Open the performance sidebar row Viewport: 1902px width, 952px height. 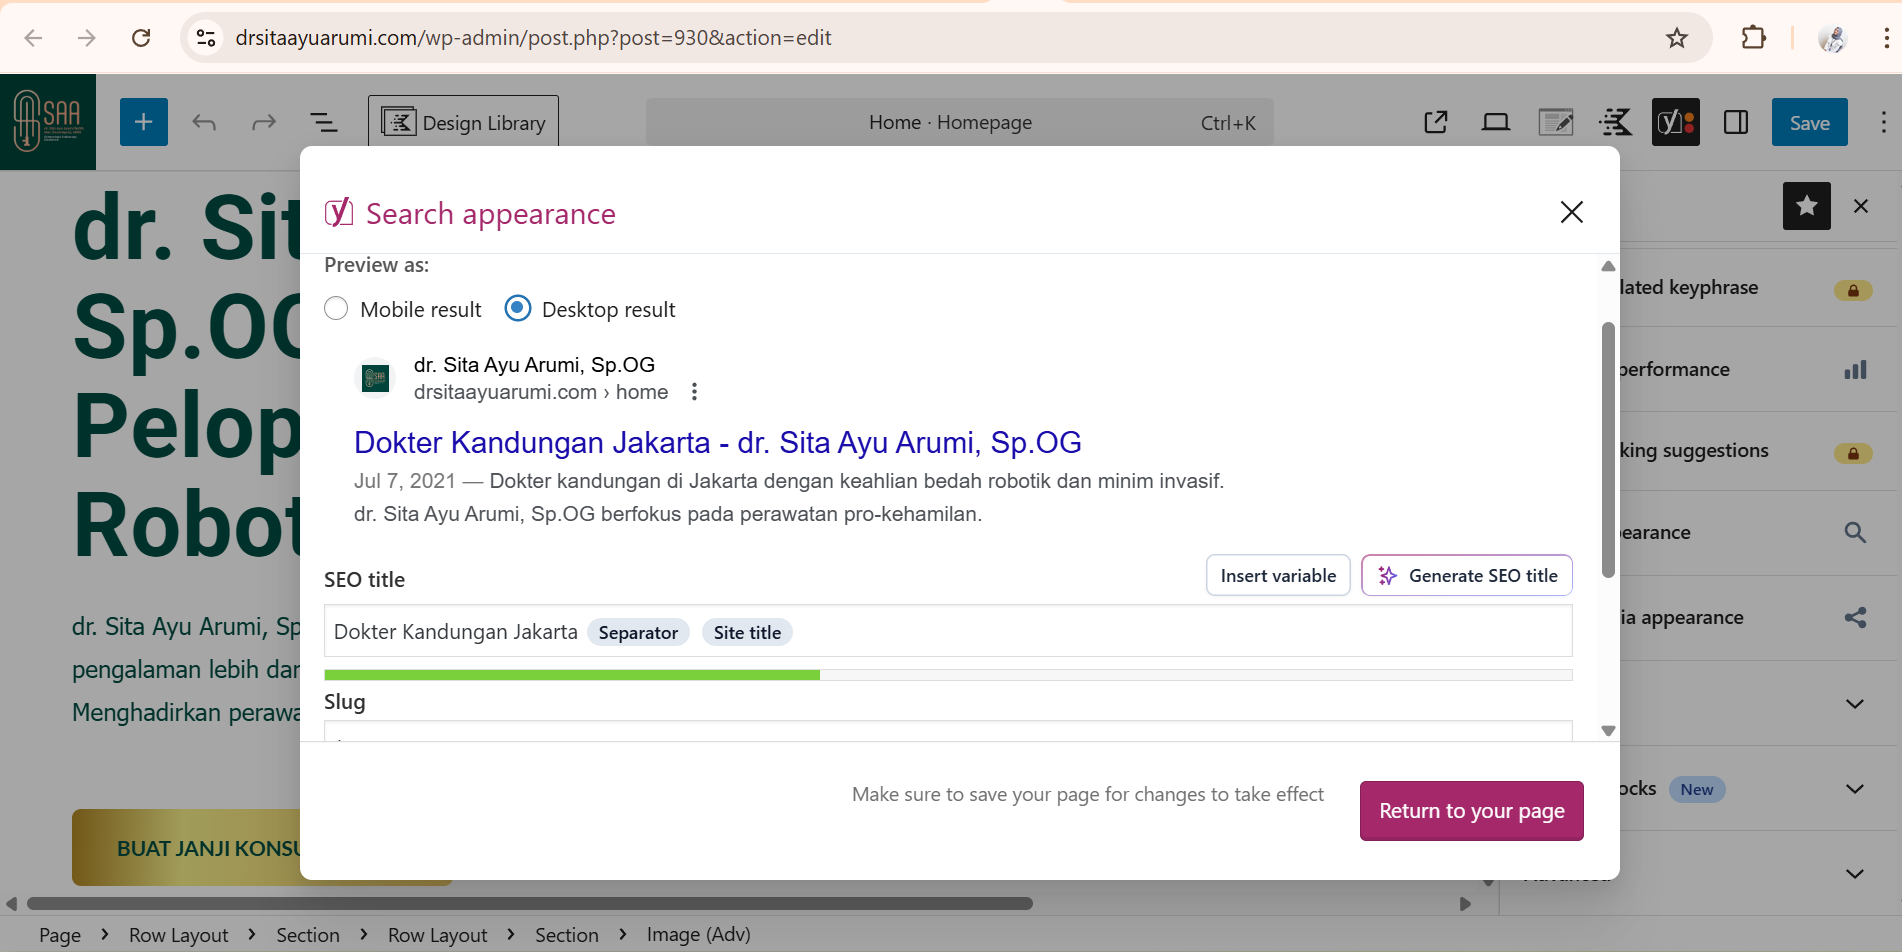pyautogui.click(x=1746, y=370)
